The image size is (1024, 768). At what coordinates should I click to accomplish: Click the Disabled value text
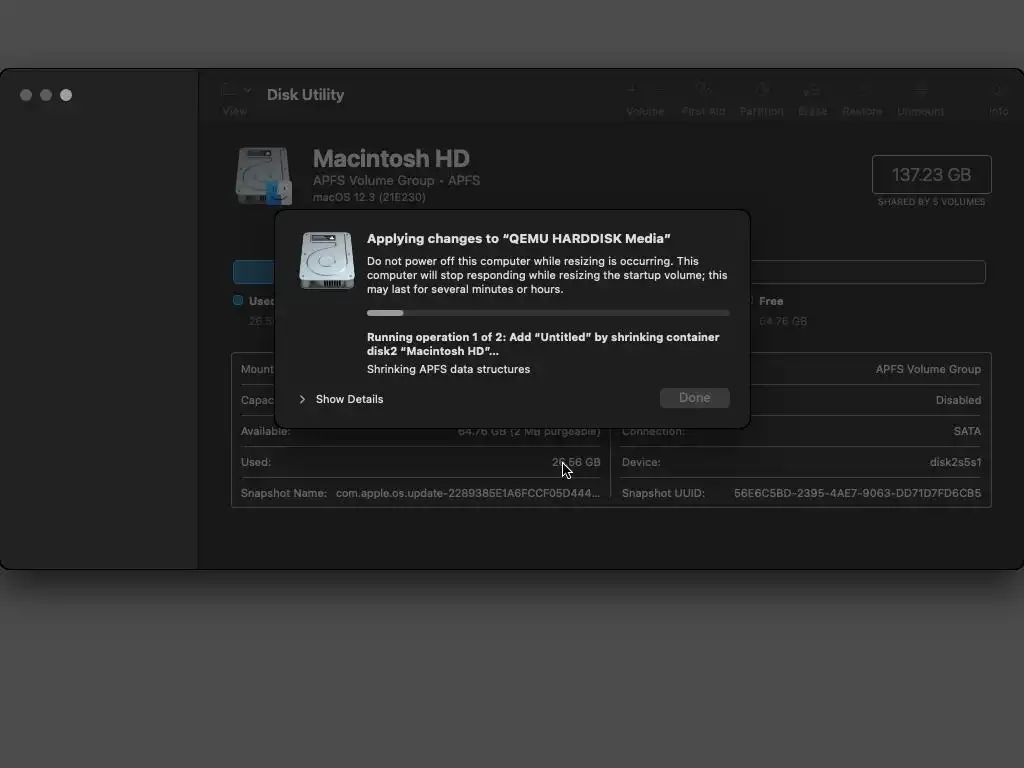pyautogui.click(x=958, y=400)
